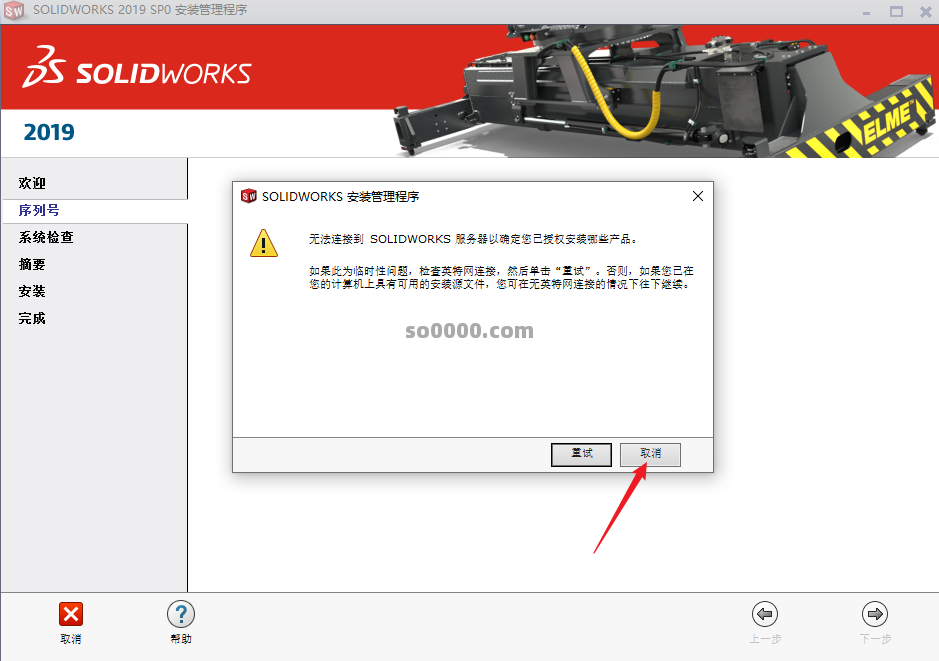Click the yellow warning triangle icon in the dialog
939x661 pixels.
pyautogui.click(x=263, y=243)
